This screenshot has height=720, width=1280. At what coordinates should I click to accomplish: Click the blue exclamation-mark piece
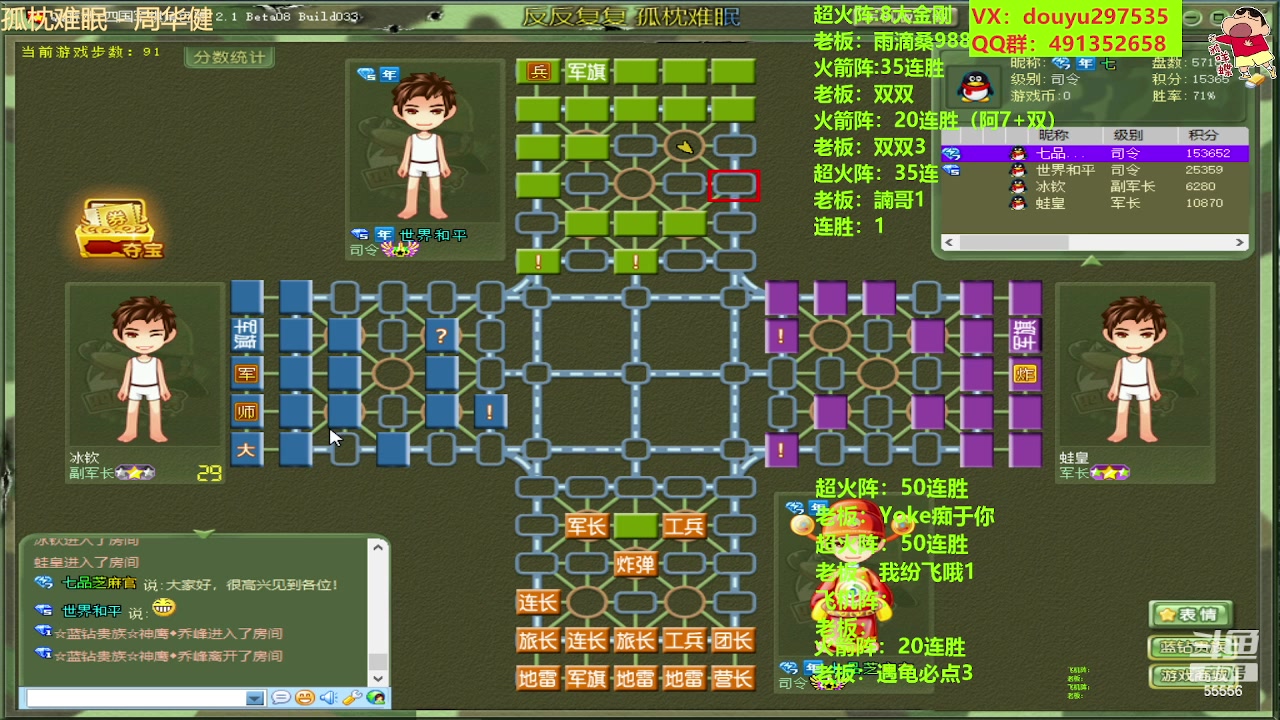(x=490, y=411)
